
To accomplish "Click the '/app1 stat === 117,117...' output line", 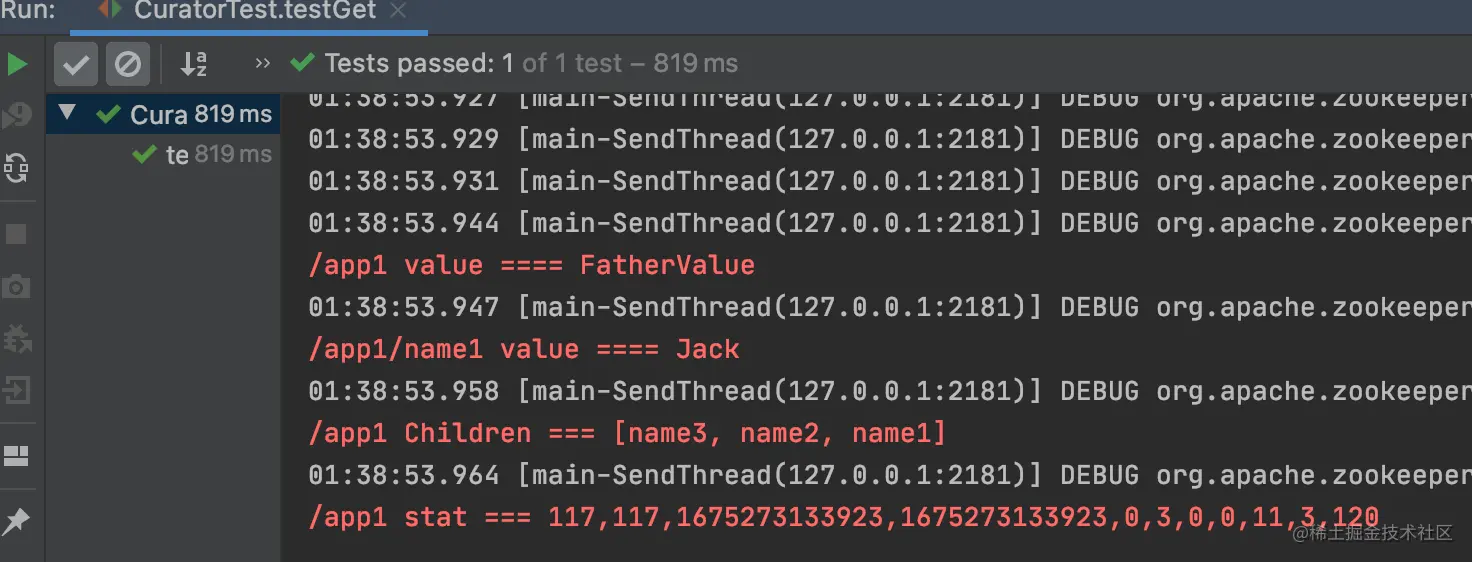I will 844,517.
